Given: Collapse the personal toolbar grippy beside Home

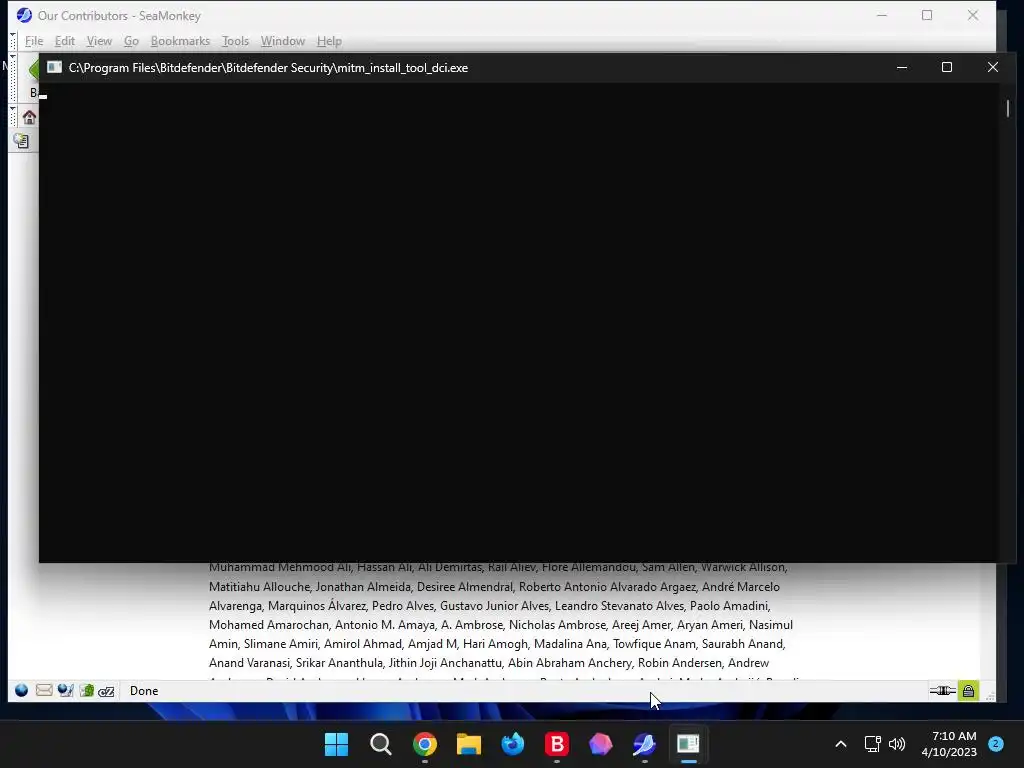Looking at the screenshot, I should [12, 117].
